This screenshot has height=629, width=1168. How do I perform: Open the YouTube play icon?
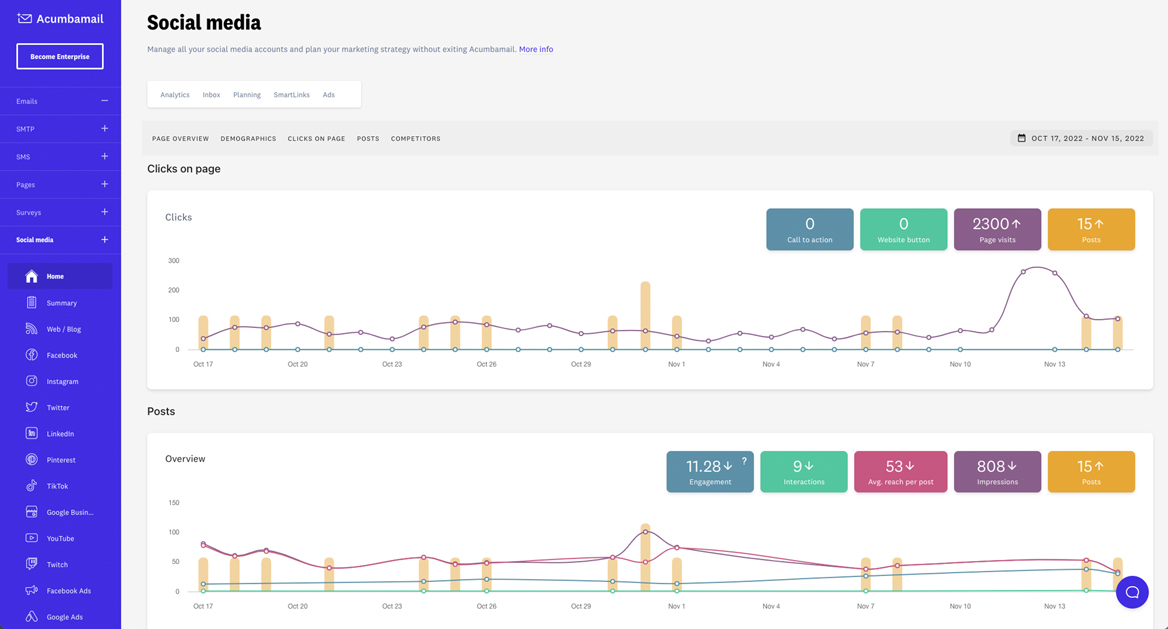pos(32,538)
